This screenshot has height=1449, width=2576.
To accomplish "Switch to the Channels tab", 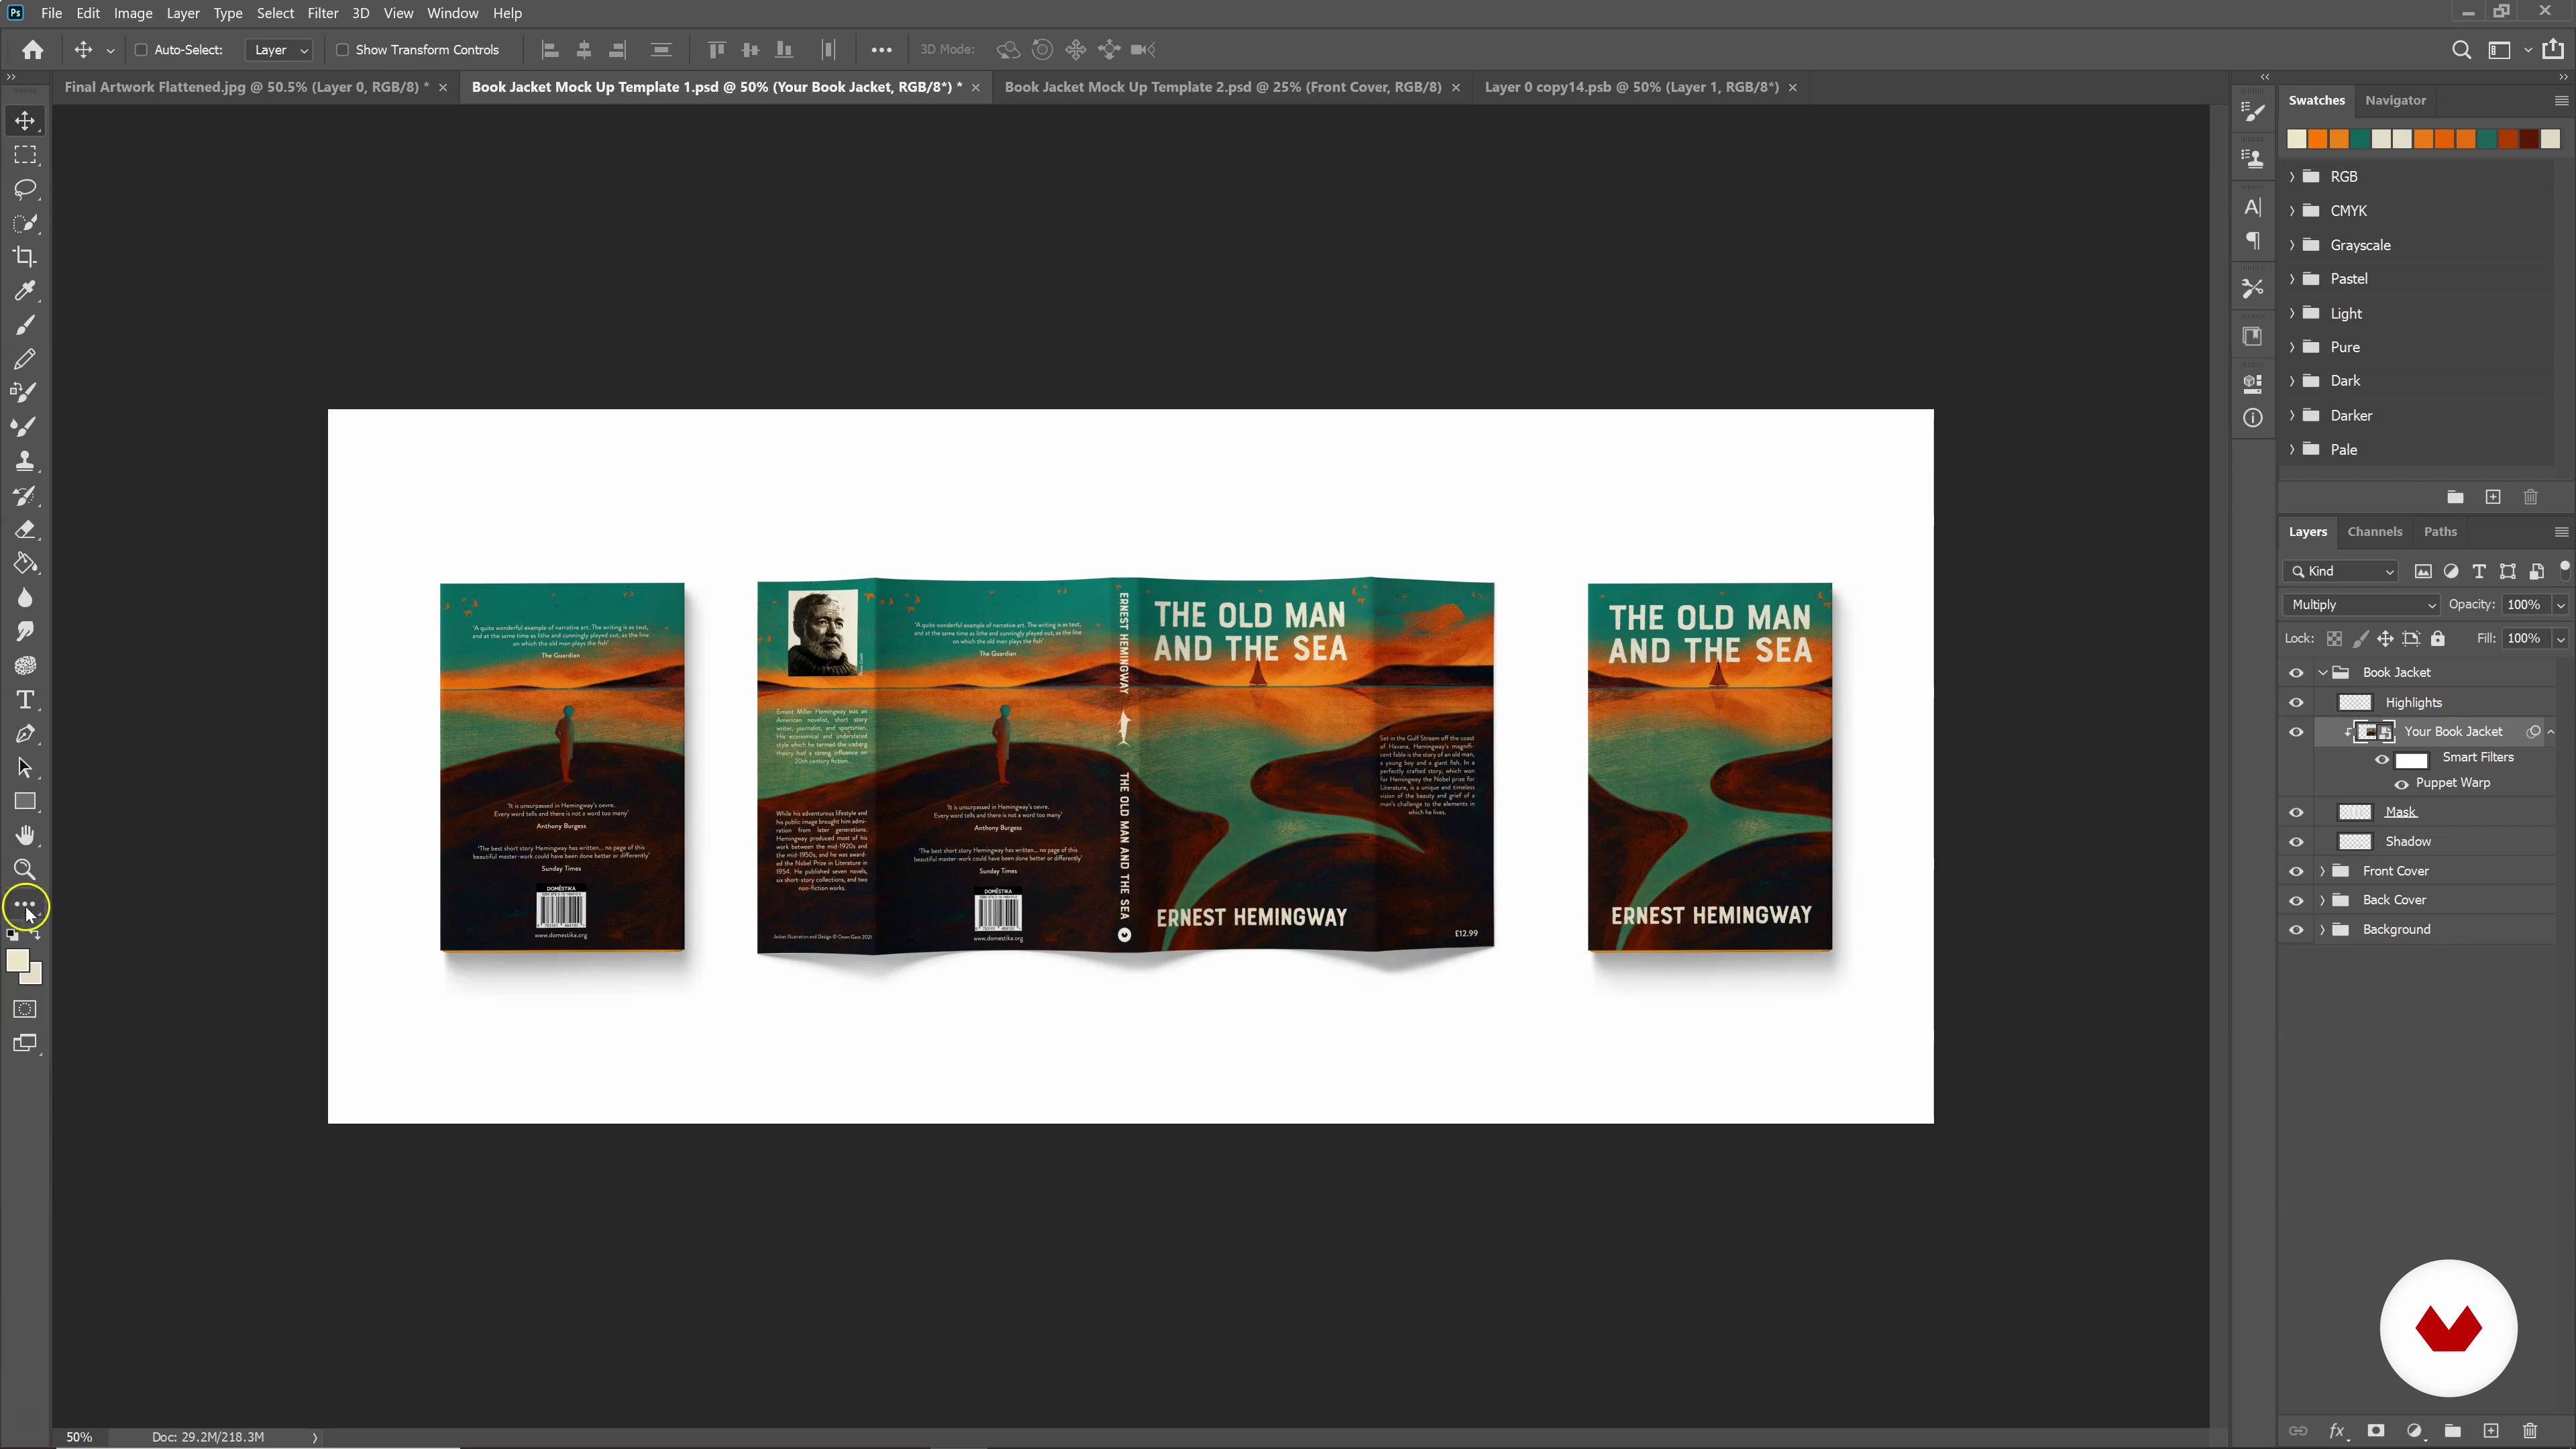I will [x=2374, y=532].
